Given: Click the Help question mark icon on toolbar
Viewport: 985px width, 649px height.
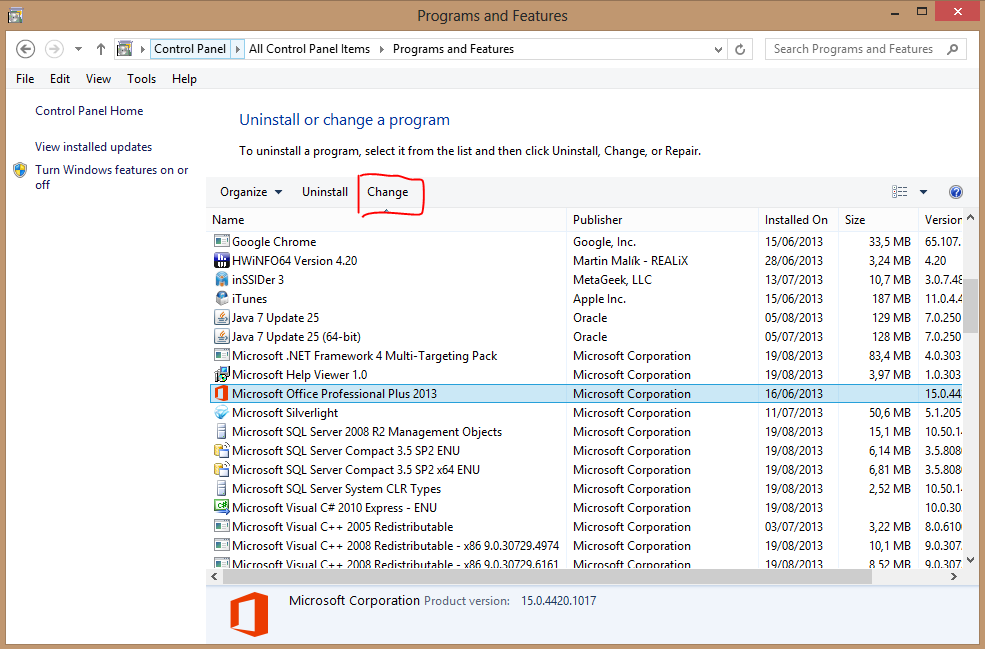Looking at the screenshot, I should click(956, 191).
